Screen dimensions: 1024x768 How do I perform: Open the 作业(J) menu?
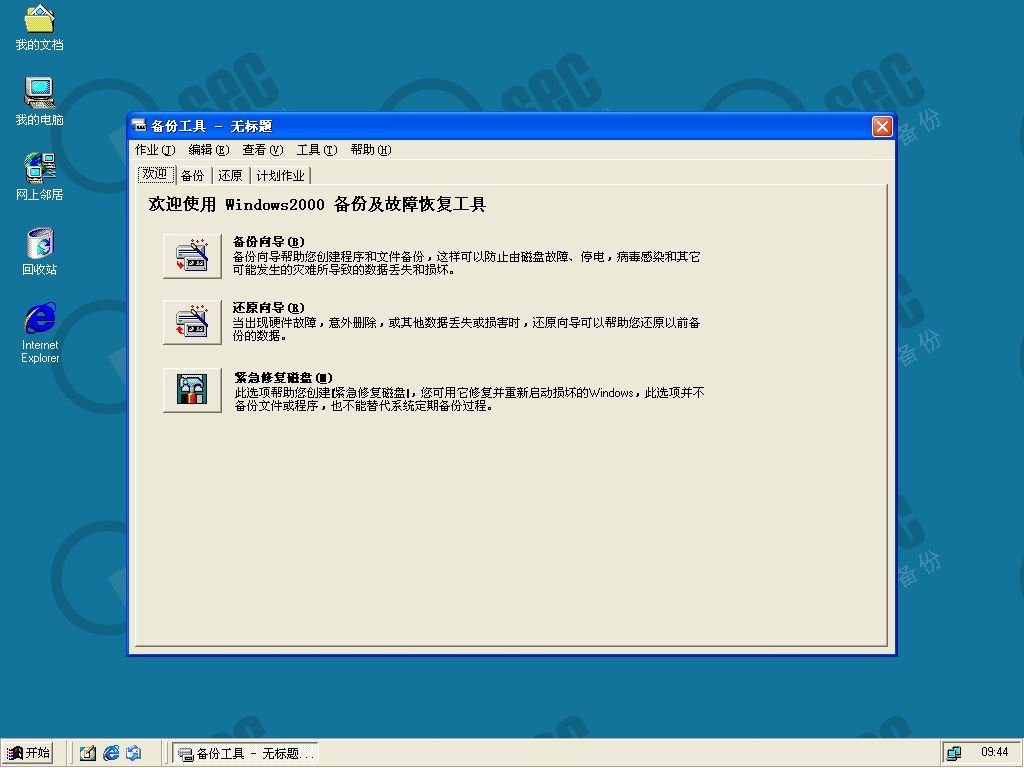(x=155, y=150)
